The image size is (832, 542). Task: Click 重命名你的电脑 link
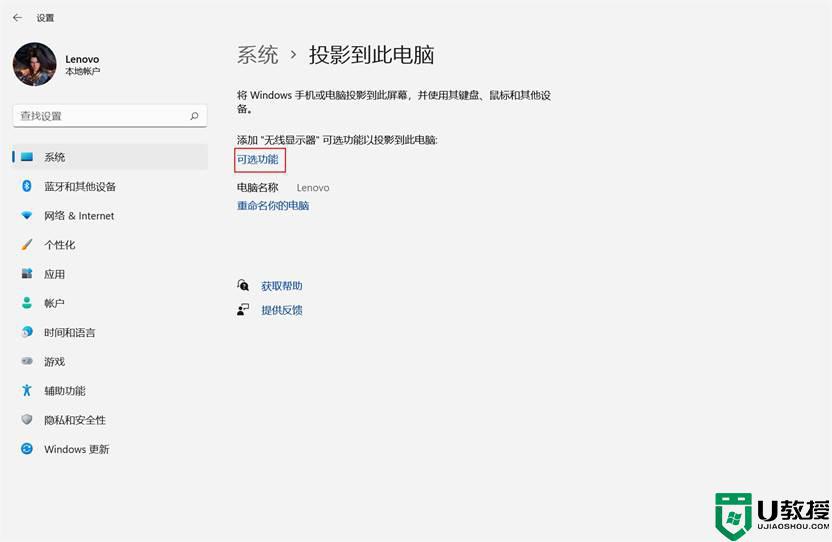(x=273, y=205)
